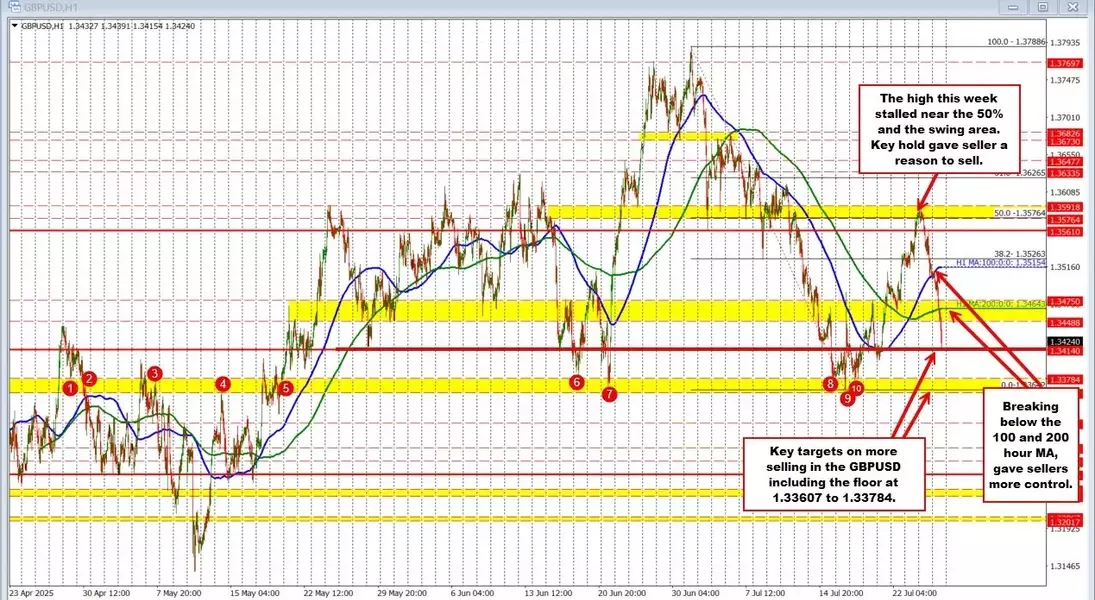Select the red marker numbered 5
Screen dimensions: 1095x600
coord(286,388)
